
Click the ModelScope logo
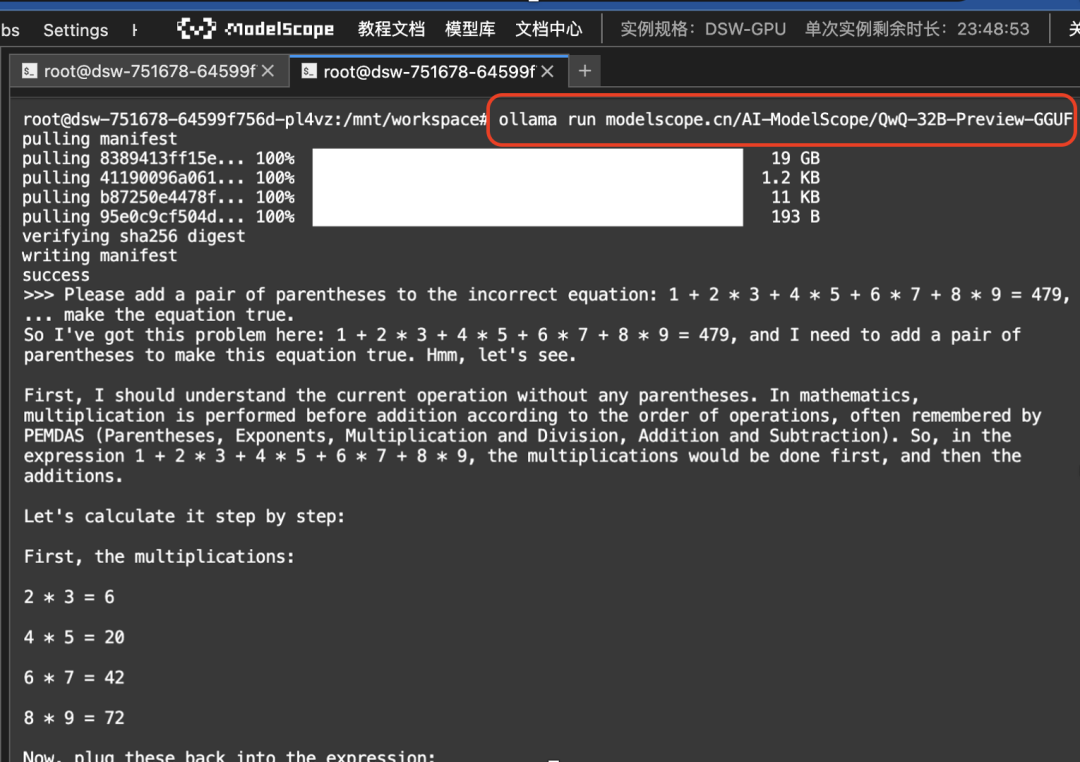256,29
